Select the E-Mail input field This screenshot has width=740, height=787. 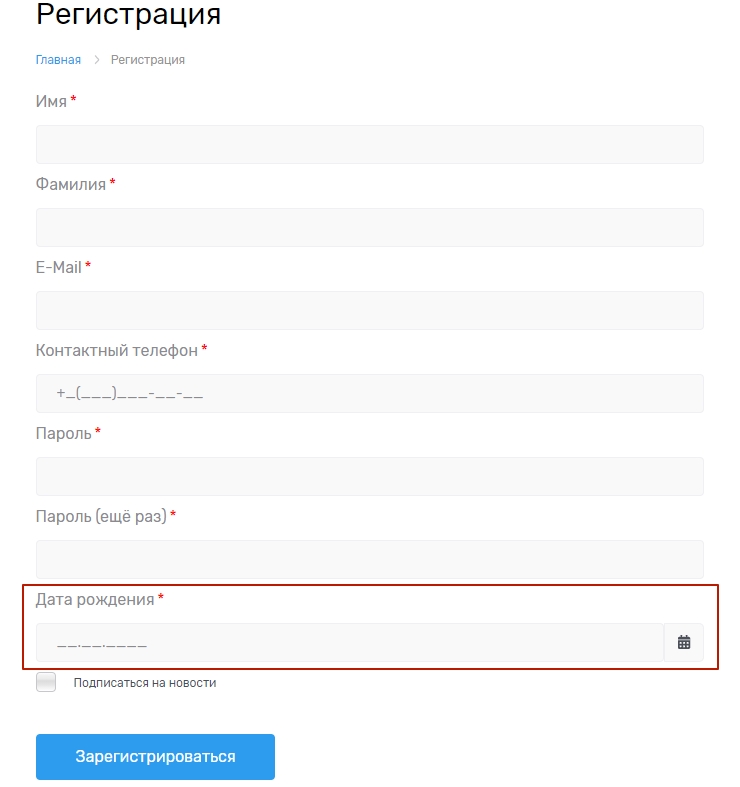pos(369,310)
